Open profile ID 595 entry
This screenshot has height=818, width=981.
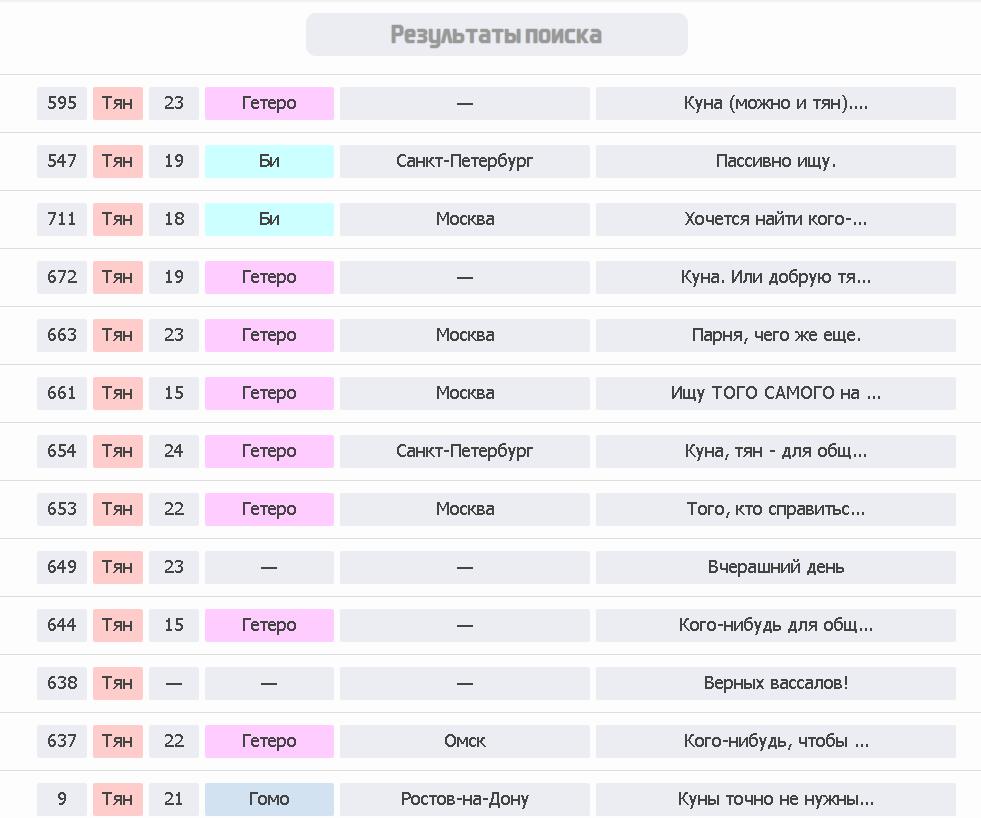62,103
